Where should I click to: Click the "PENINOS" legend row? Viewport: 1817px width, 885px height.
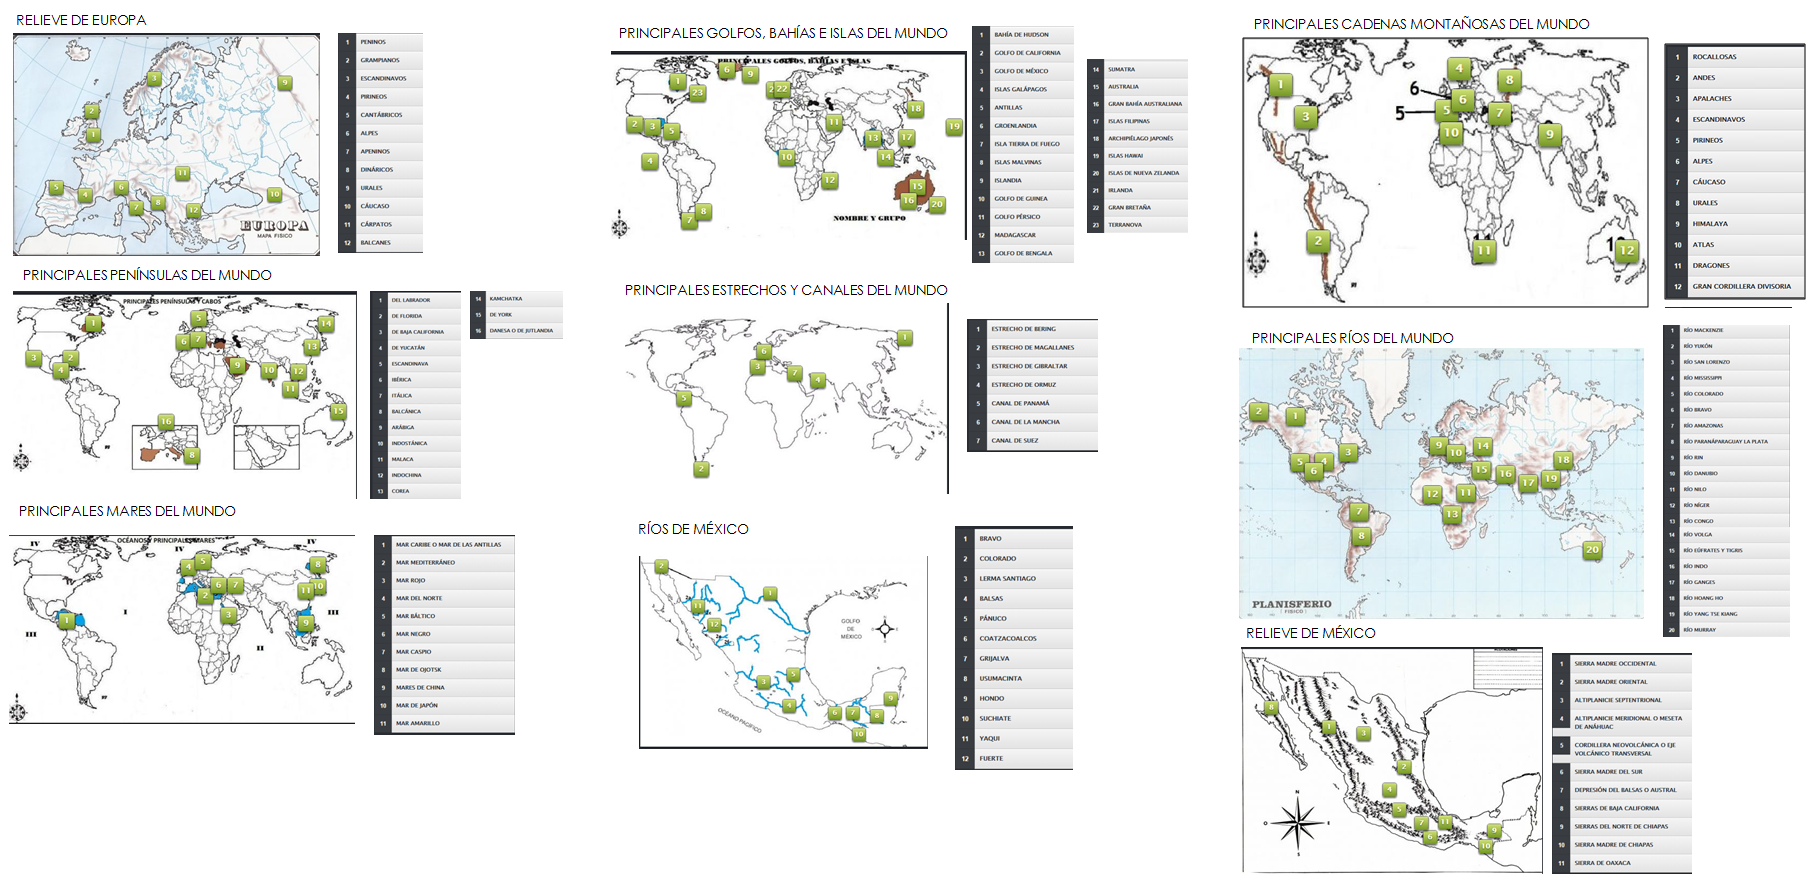click(381, 42)
